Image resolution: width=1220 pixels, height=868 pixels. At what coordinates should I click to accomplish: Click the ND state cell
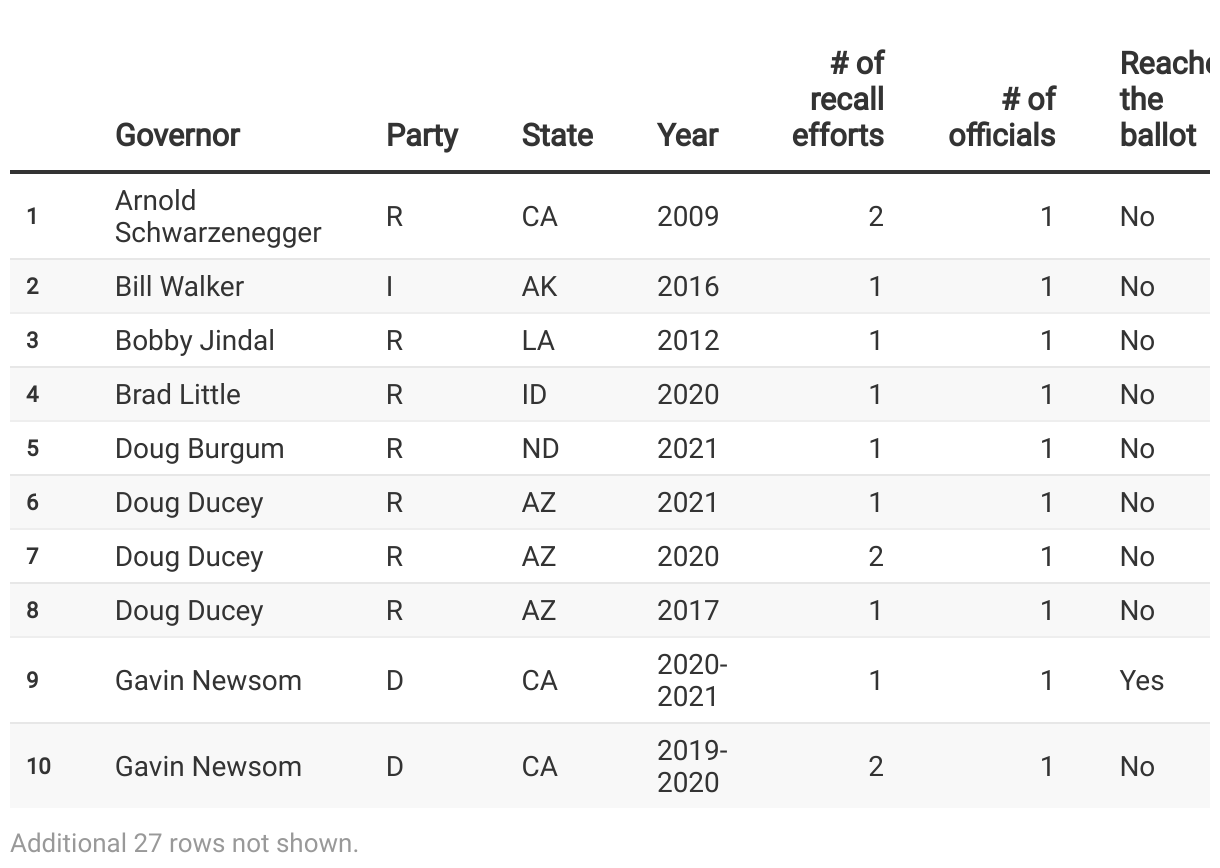(540, 449)
